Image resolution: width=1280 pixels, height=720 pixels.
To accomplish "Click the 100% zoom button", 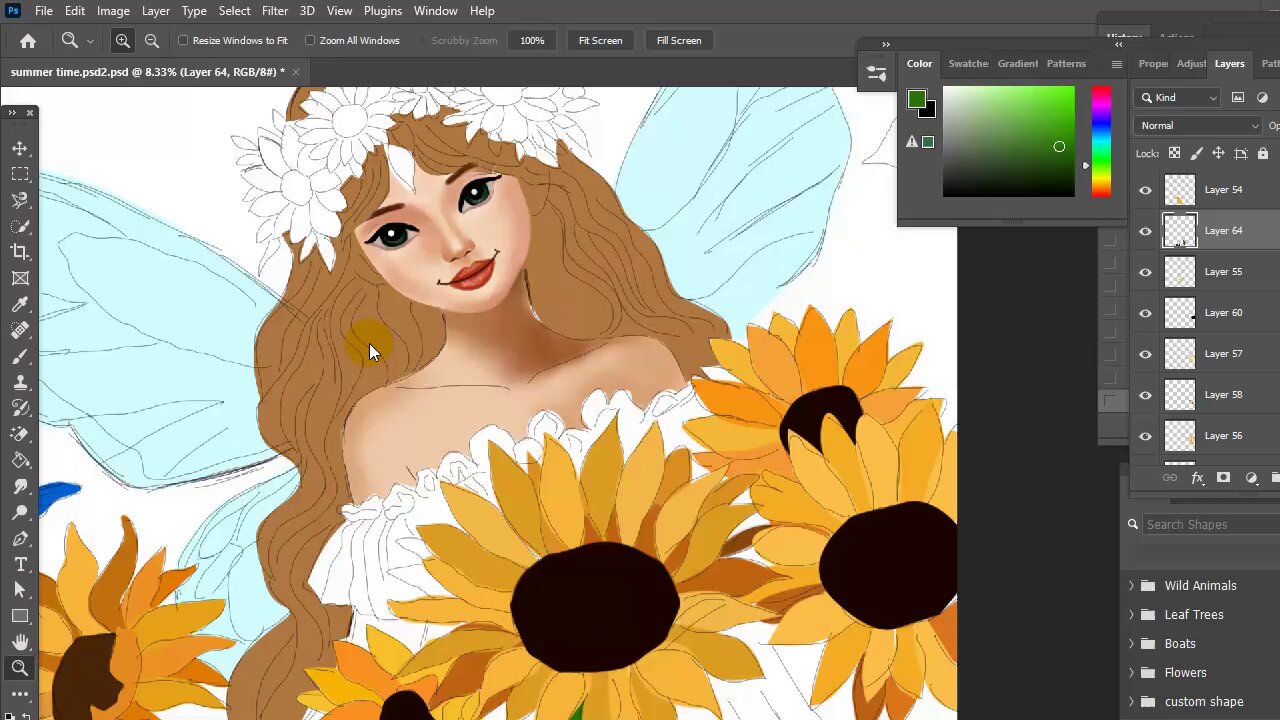I will [x=532, y=41].
